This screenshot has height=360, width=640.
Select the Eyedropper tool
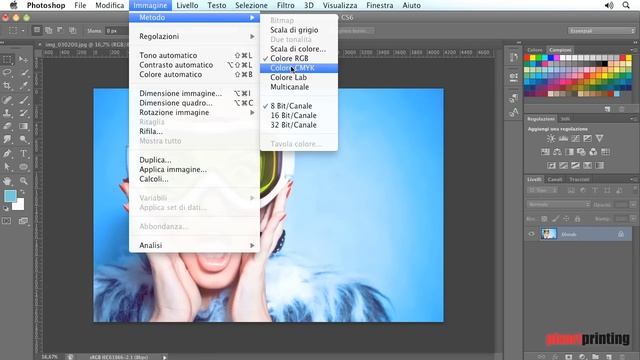24,86
